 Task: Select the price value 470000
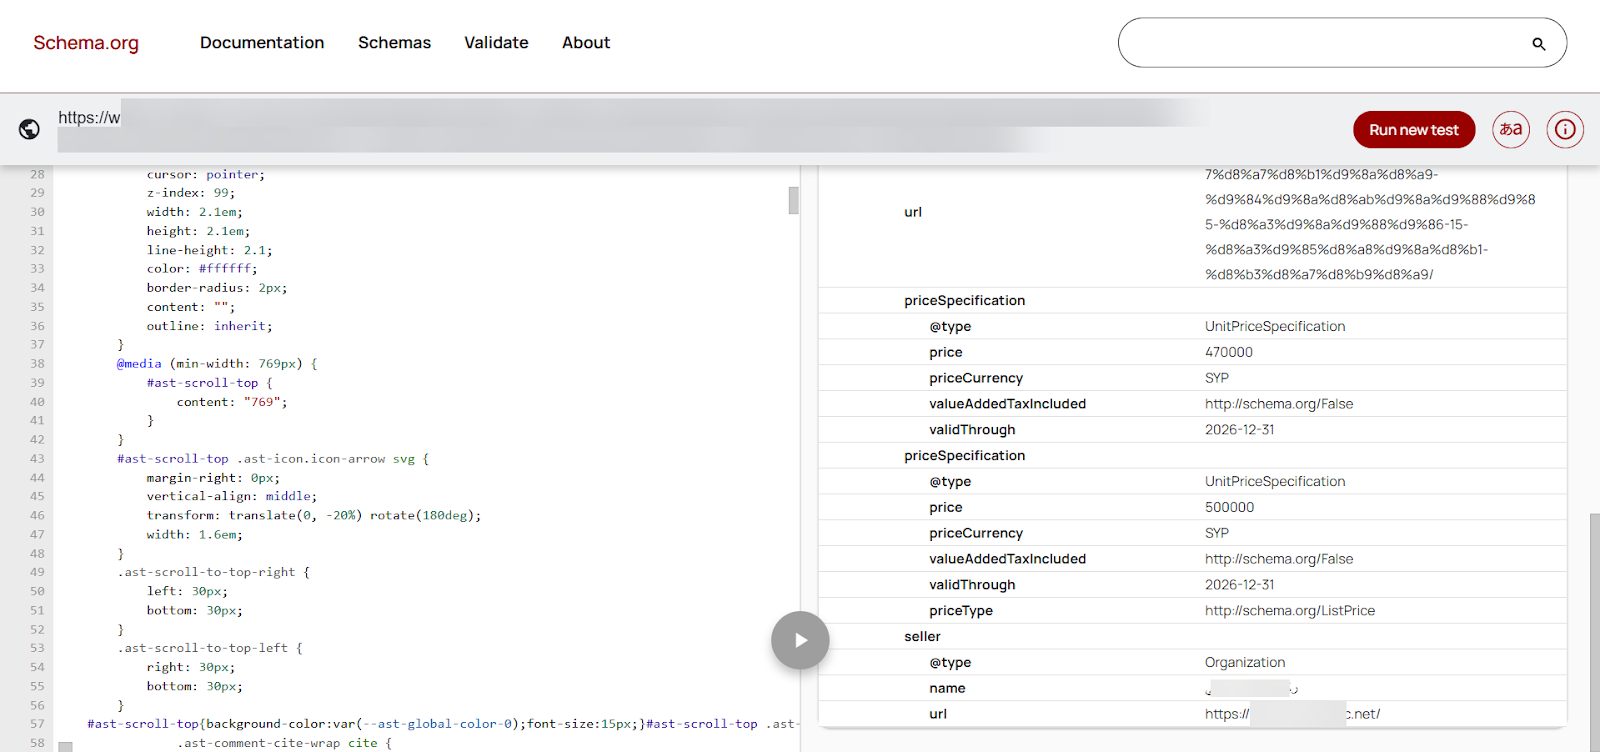1229,352
